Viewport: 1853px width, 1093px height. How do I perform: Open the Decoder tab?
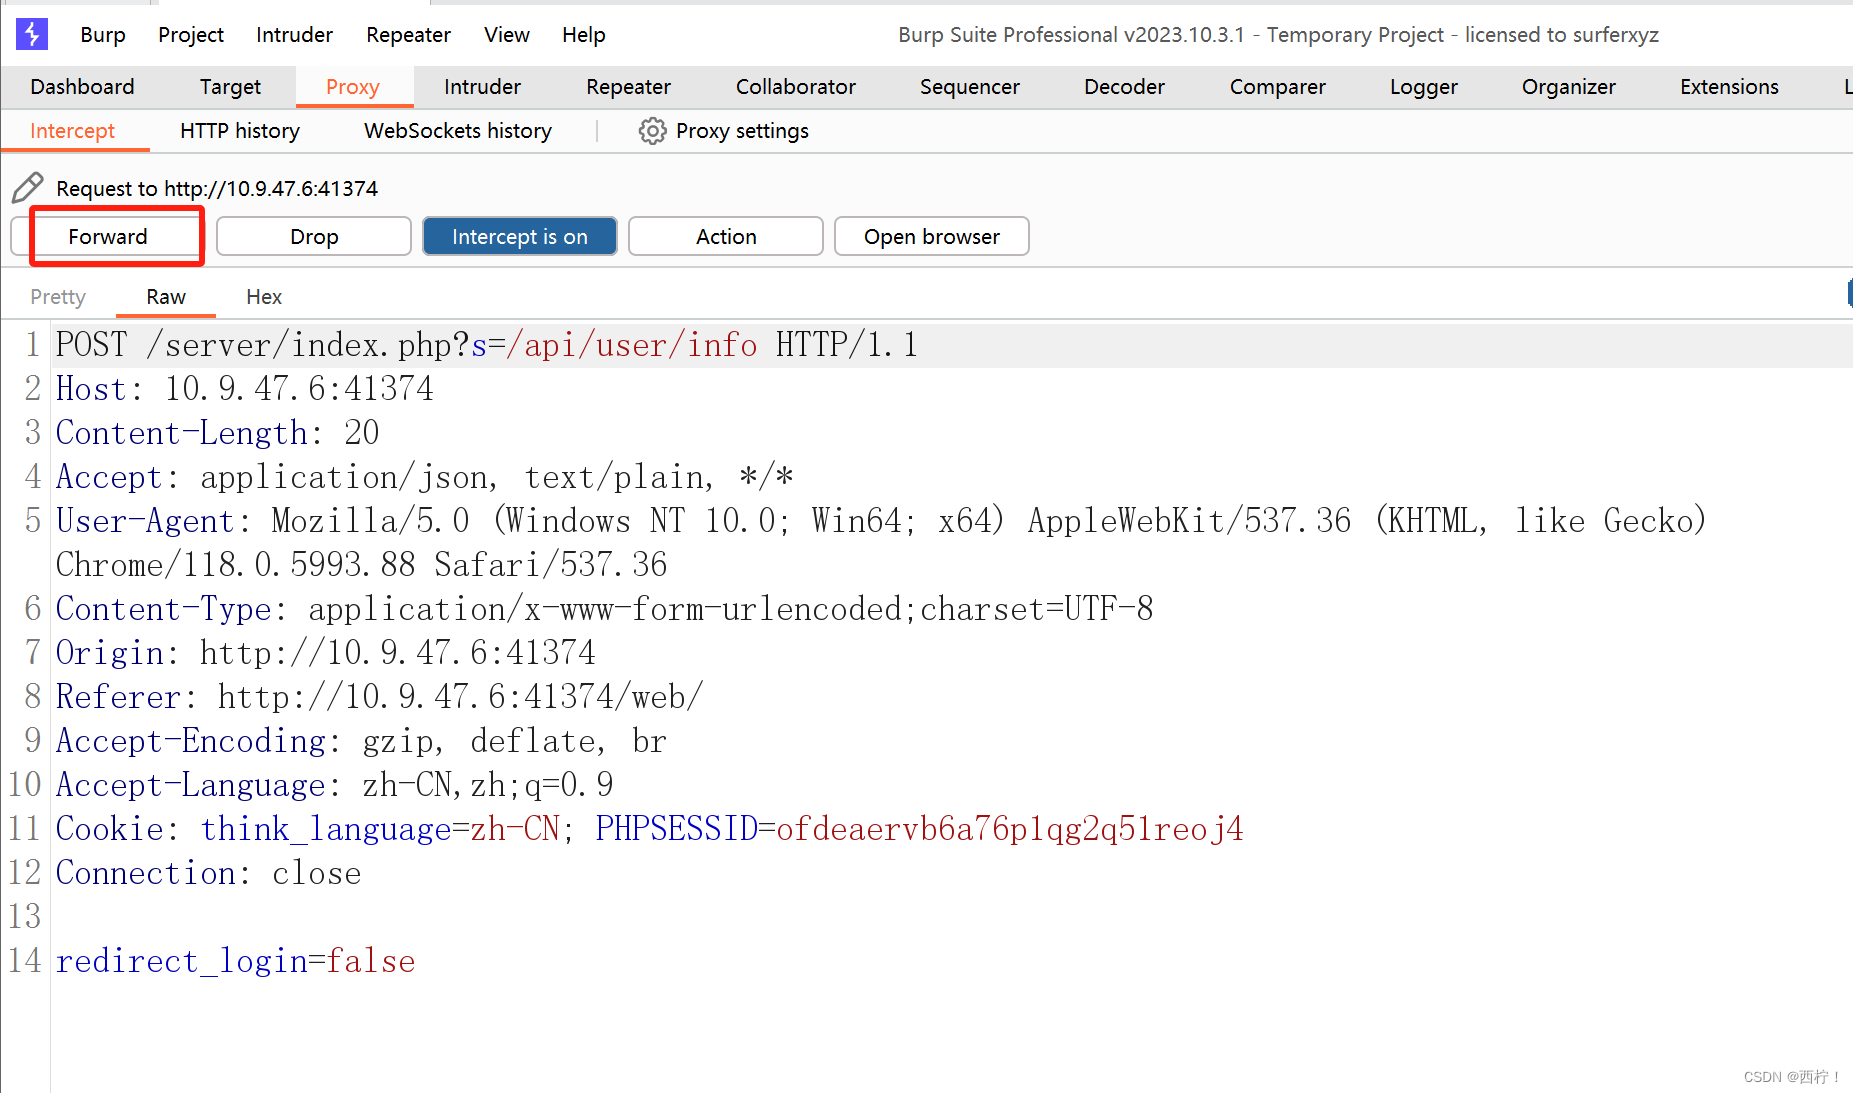pos(1124,87)
